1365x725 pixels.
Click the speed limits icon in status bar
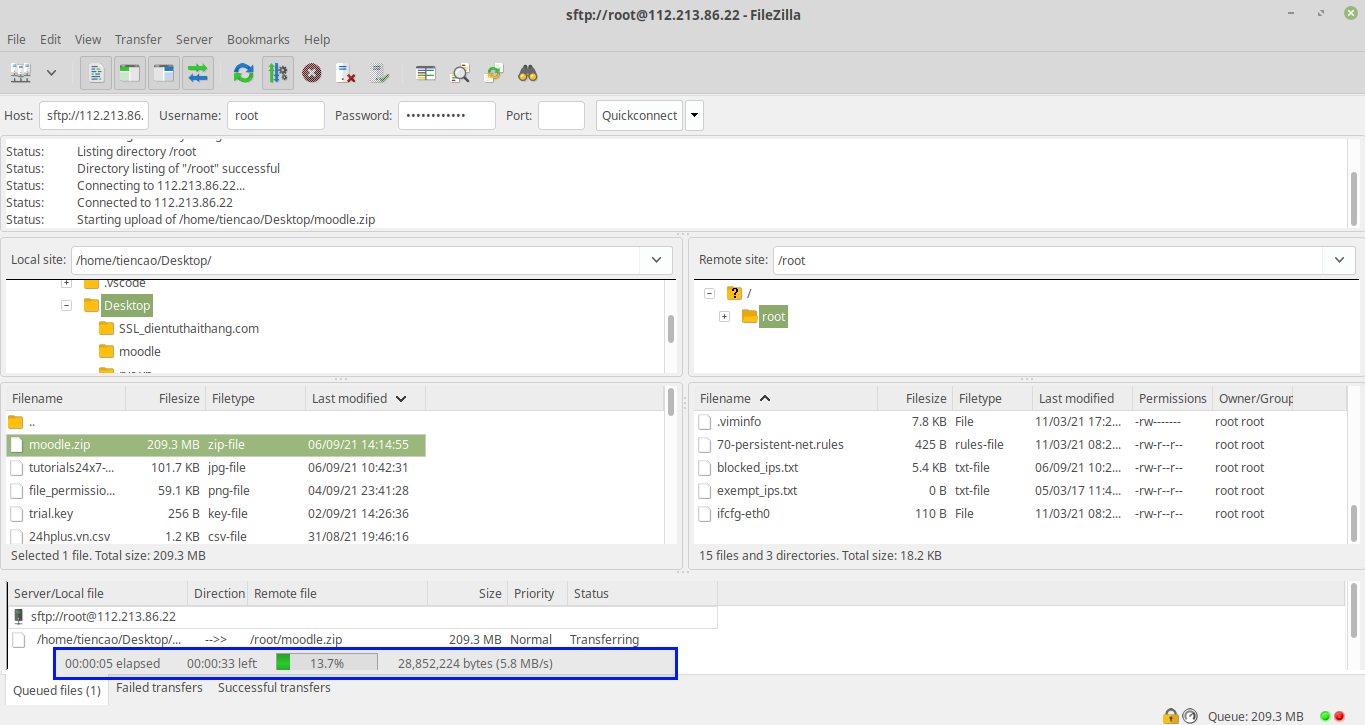[1190, 716]
